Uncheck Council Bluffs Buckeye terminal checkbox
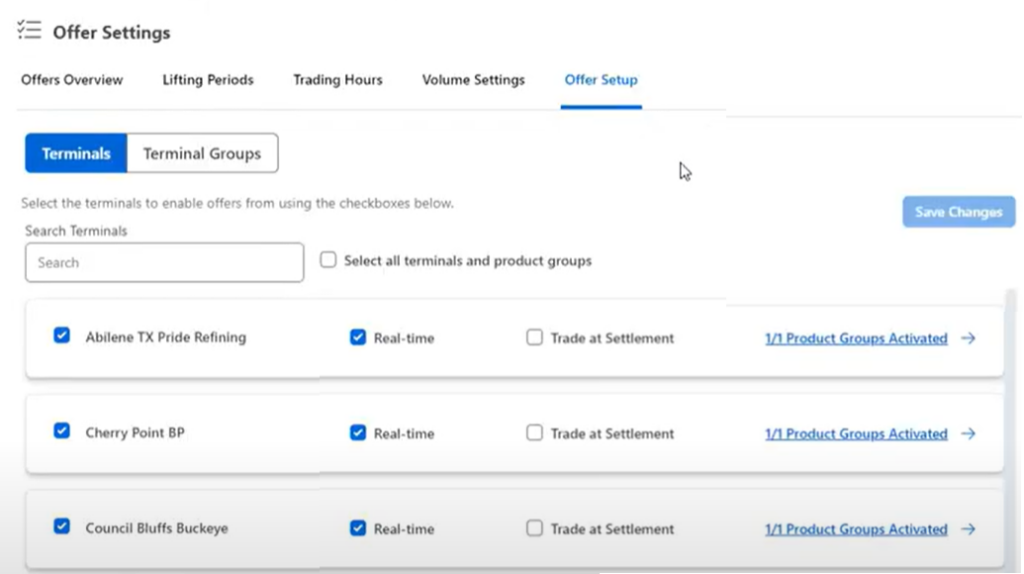Image resolution: width=1024 pixels, height=574 pixels. pos(62,526)
